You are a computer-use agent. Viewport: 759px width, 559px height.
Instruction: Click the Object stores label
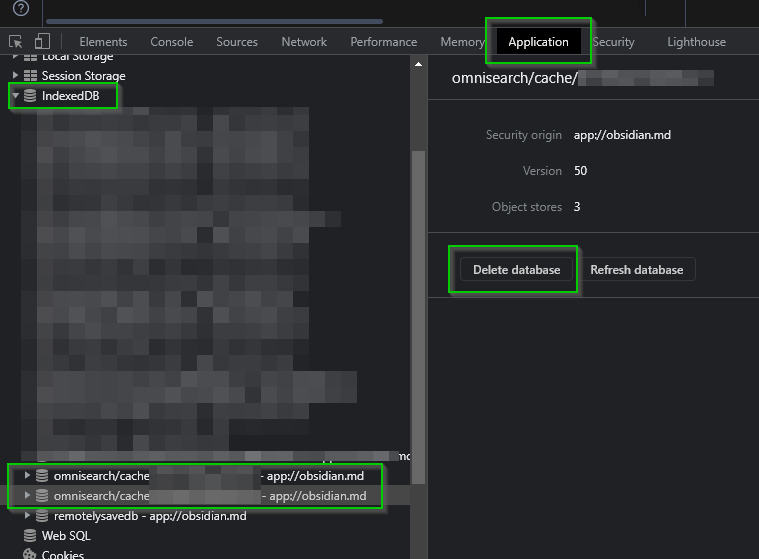[x=527, y=207]
